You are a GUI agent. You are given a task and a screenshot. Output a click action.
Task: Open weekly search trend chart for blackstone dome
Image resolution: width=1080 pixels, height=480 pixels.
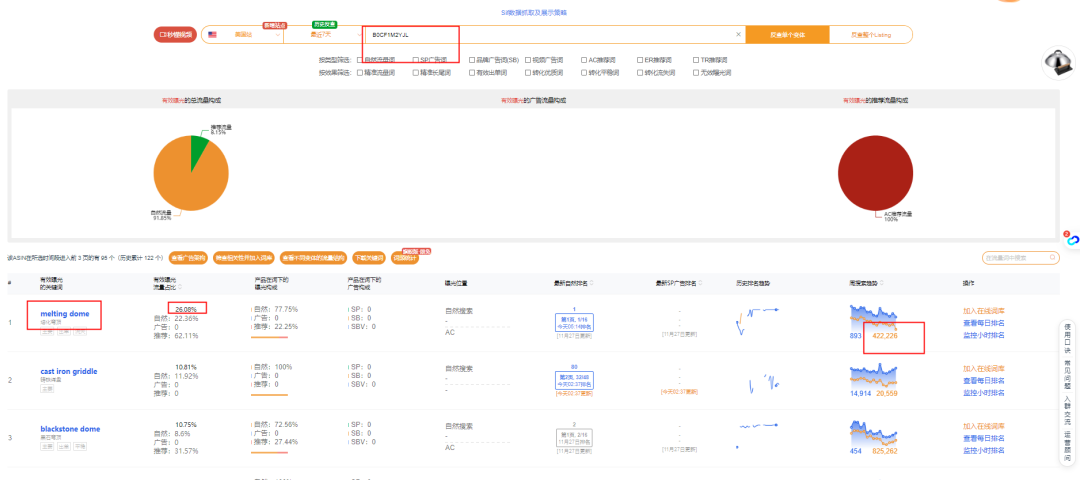tap(873, 434)
